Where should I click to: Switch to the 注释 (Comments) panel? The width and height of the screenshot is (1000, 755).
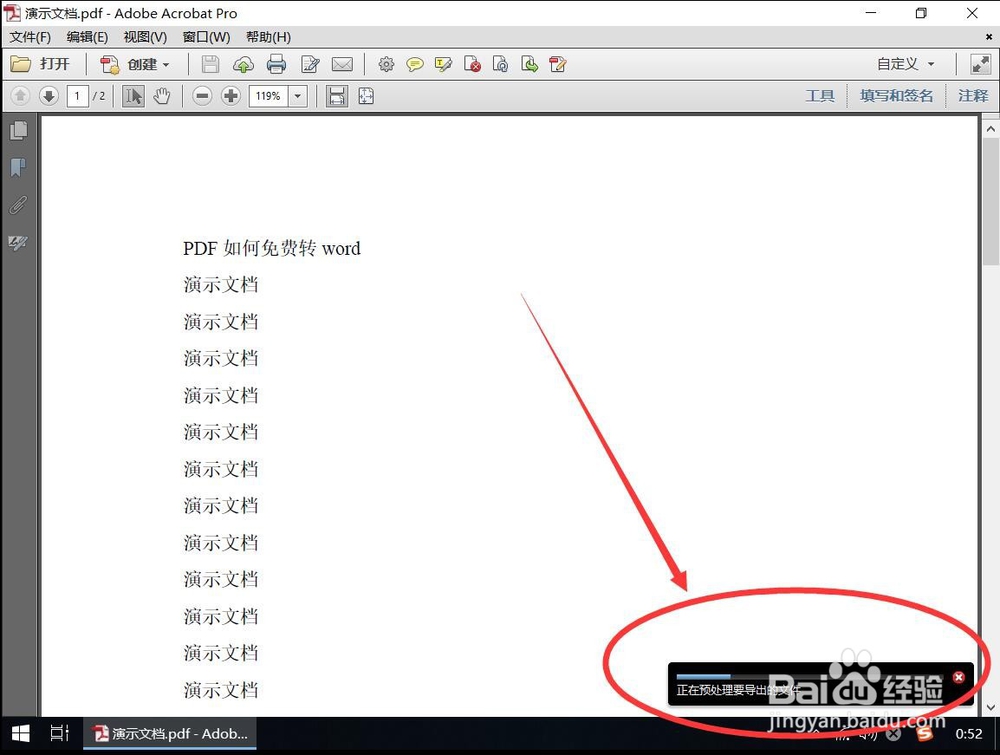(x=972, y=96)
